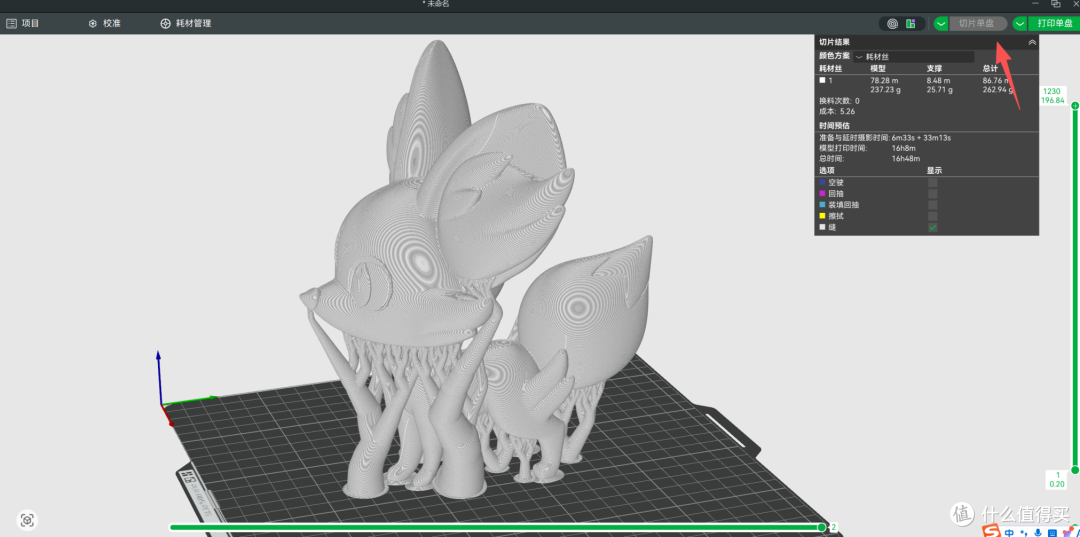
Task: Uncheck display checkbox for 缝
Action: [933, 227]
